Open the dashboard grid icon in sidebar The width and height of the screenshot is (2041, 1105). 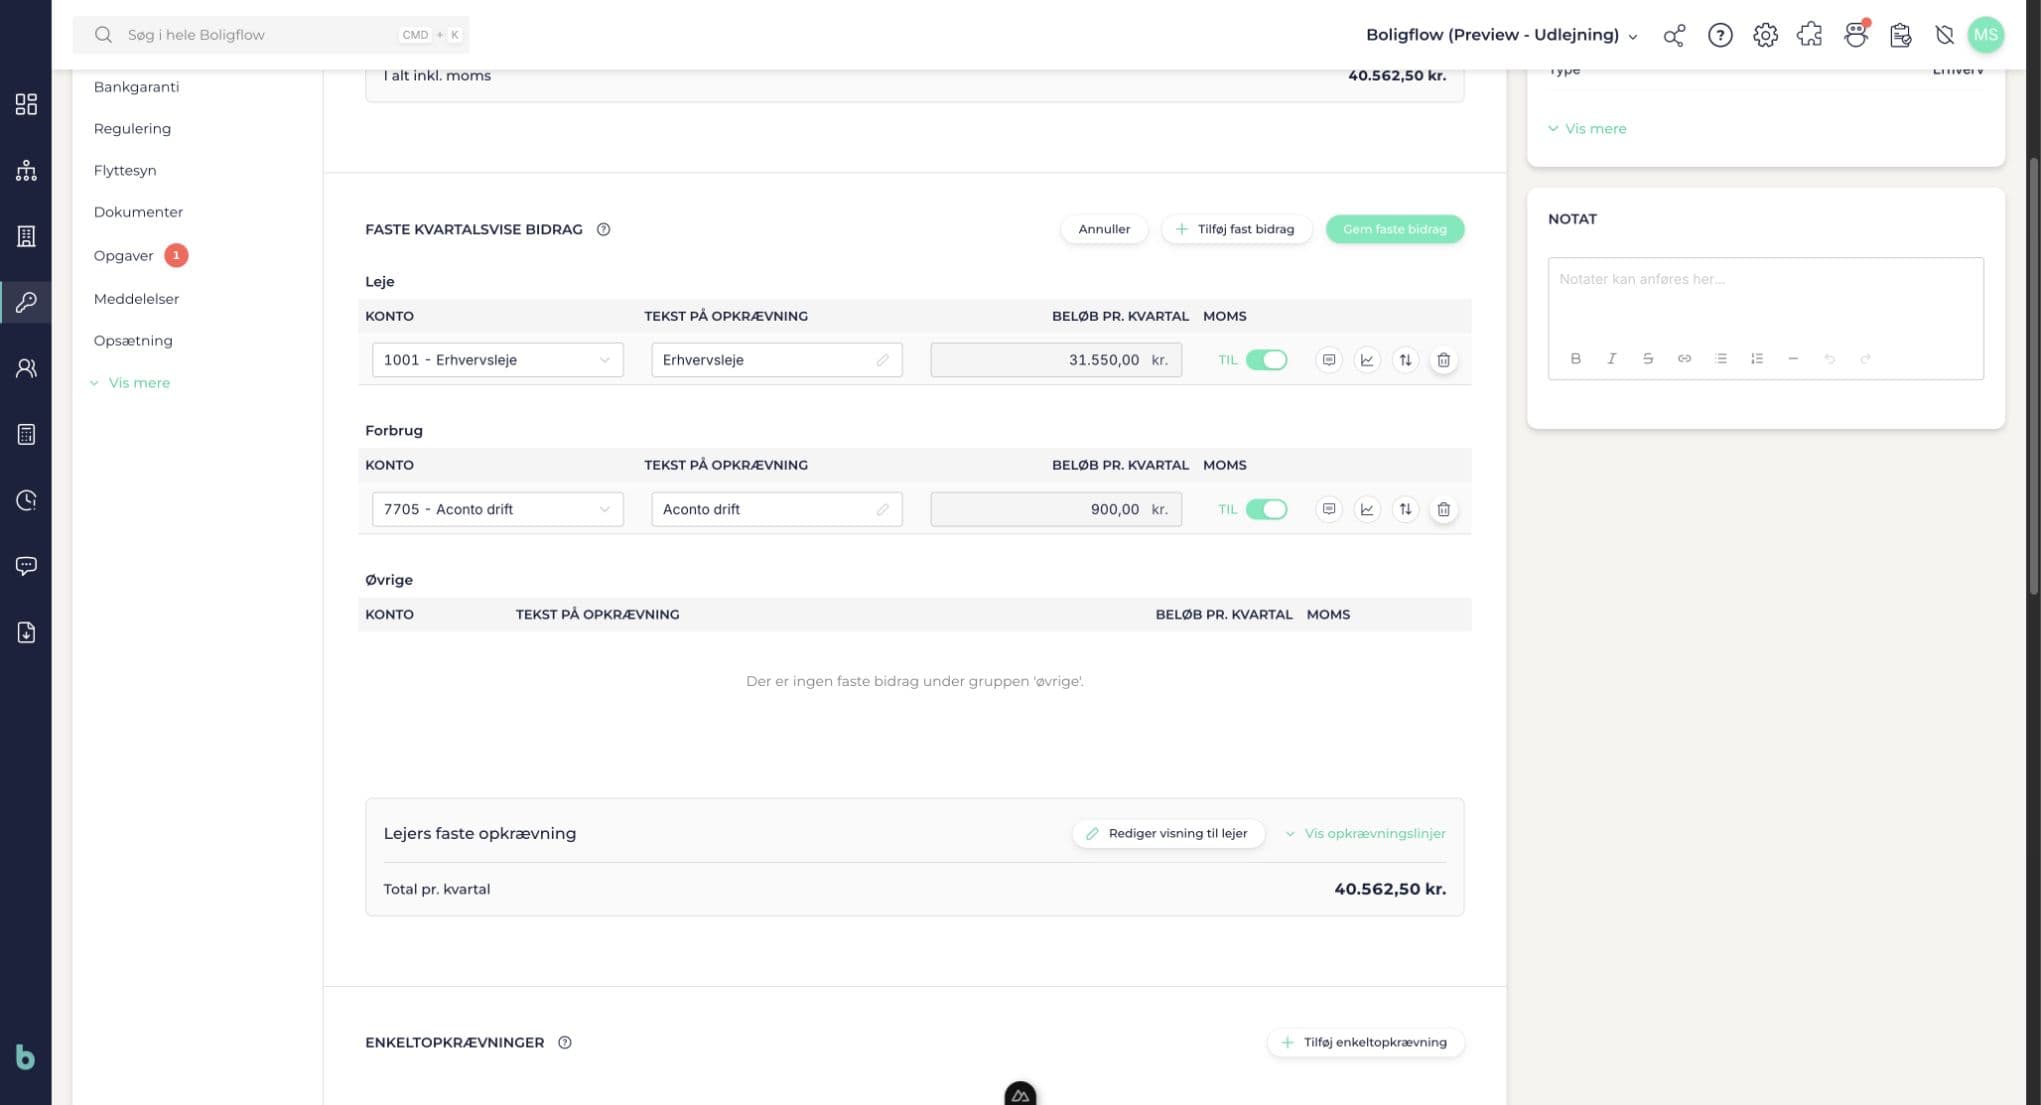26,104
